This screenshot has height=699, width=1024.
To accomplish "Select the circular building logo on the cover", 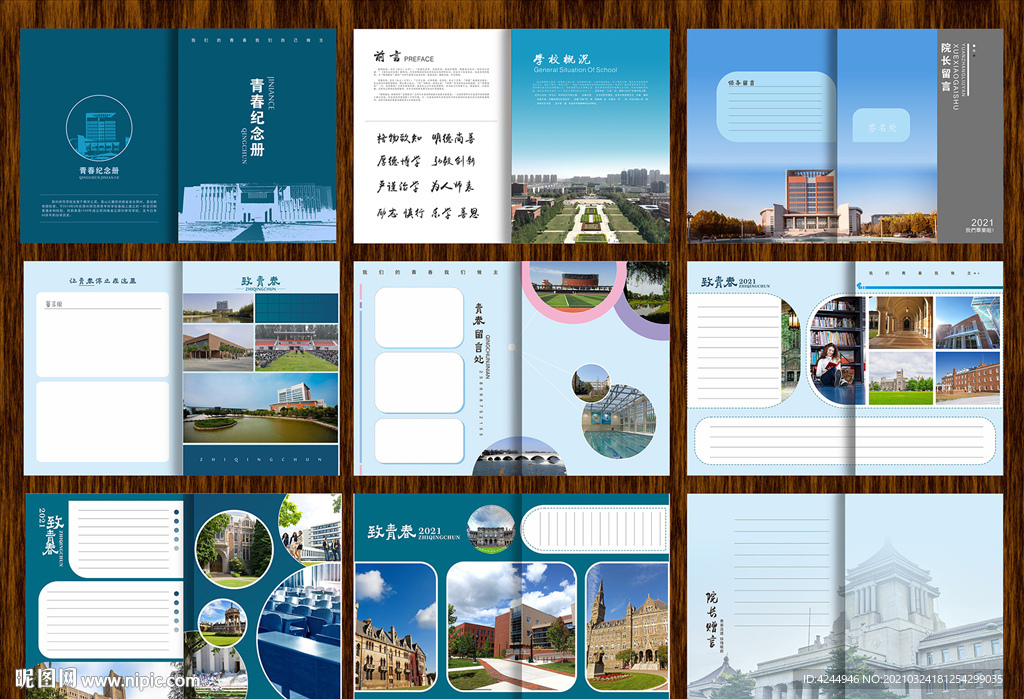I will 99,128.
